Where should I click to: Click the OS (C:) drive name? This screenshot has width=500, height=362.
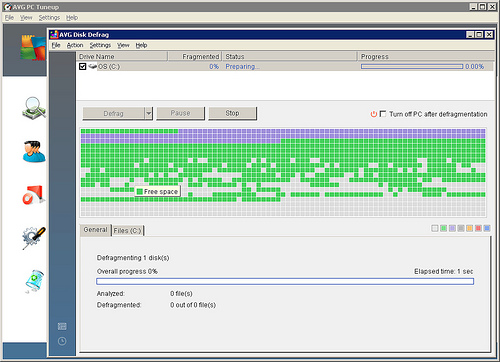coord(109,67)
